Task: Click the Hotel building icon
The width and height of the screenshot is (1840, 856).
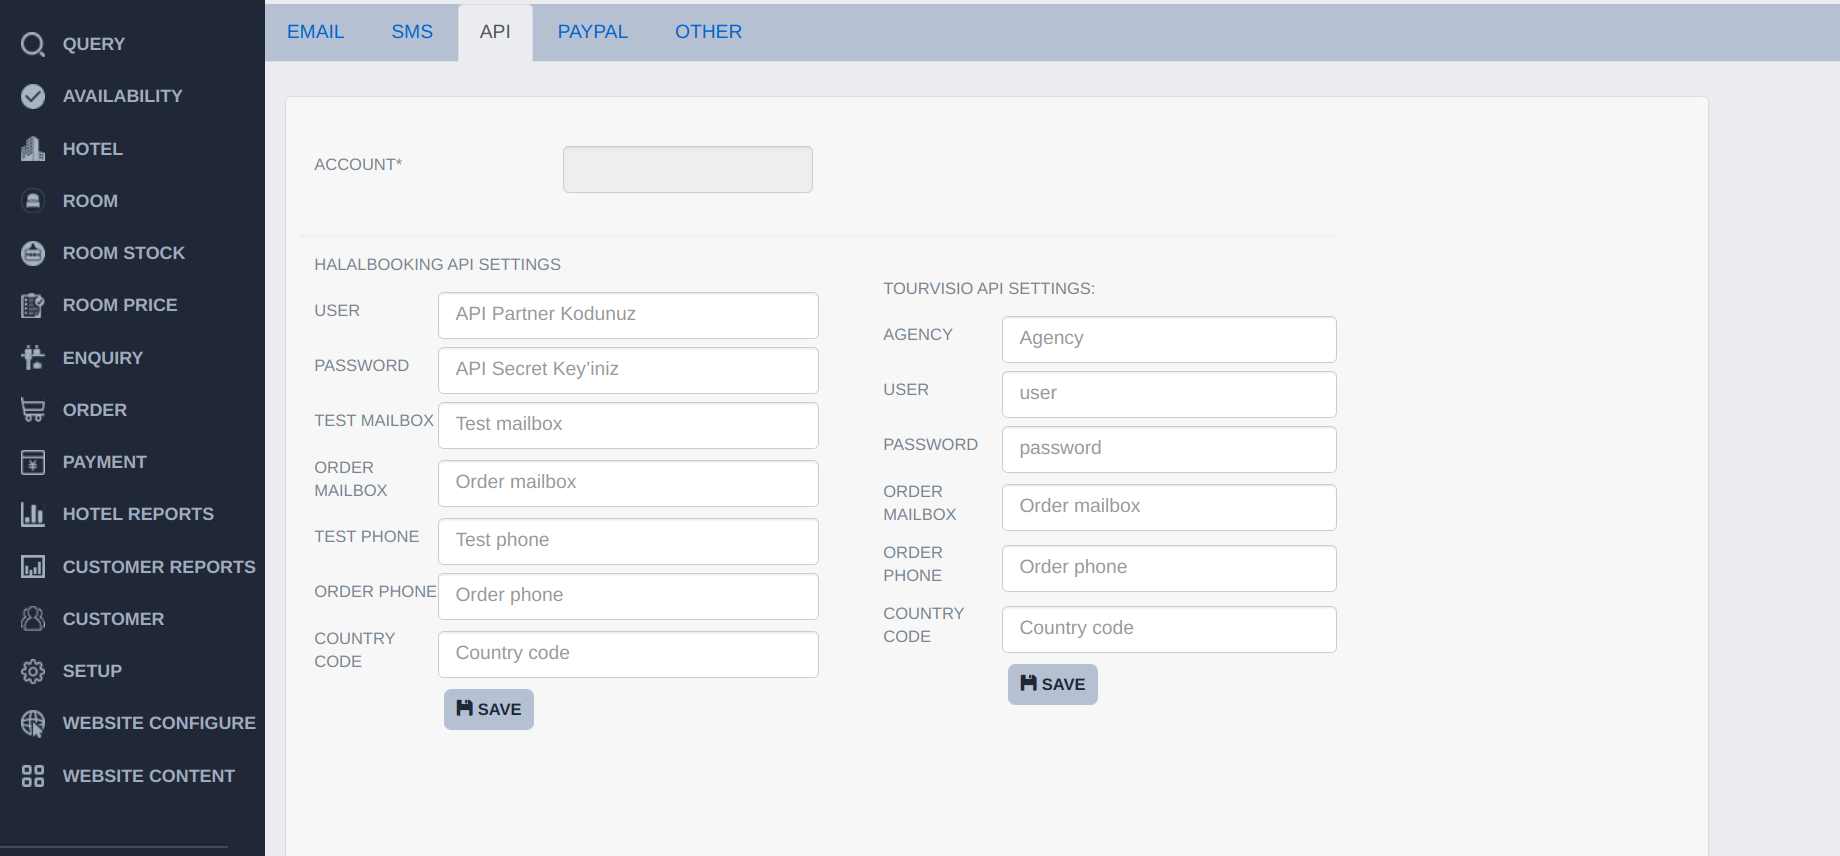Action: pyautogui.click(x=33, y=149)
